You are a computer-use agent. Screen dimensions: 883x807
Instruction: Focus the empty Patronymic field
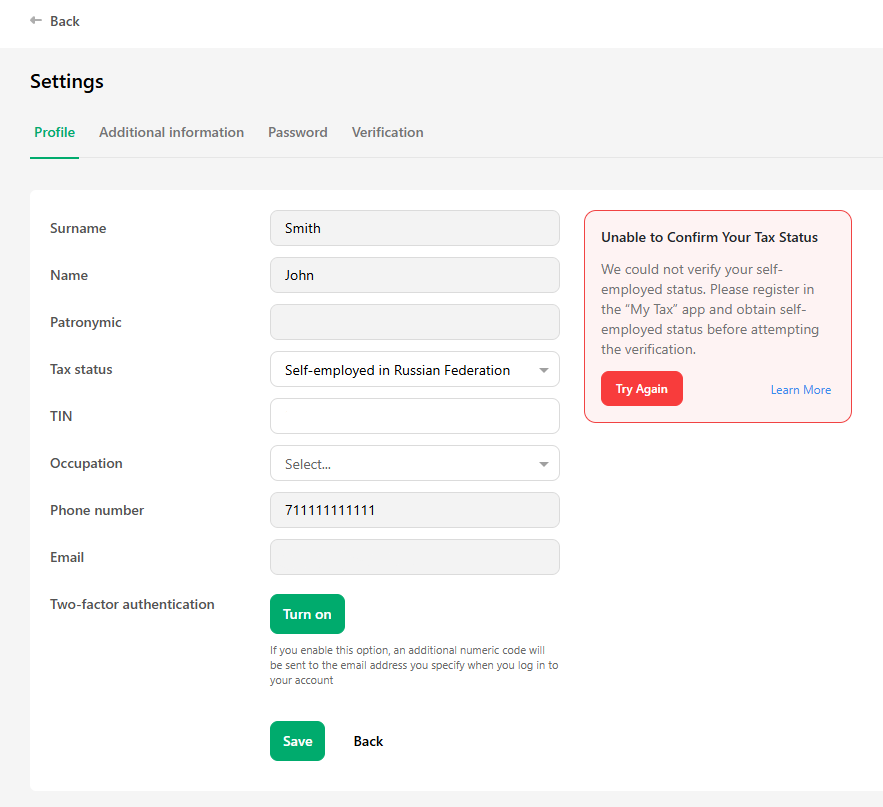pos(415,322)
